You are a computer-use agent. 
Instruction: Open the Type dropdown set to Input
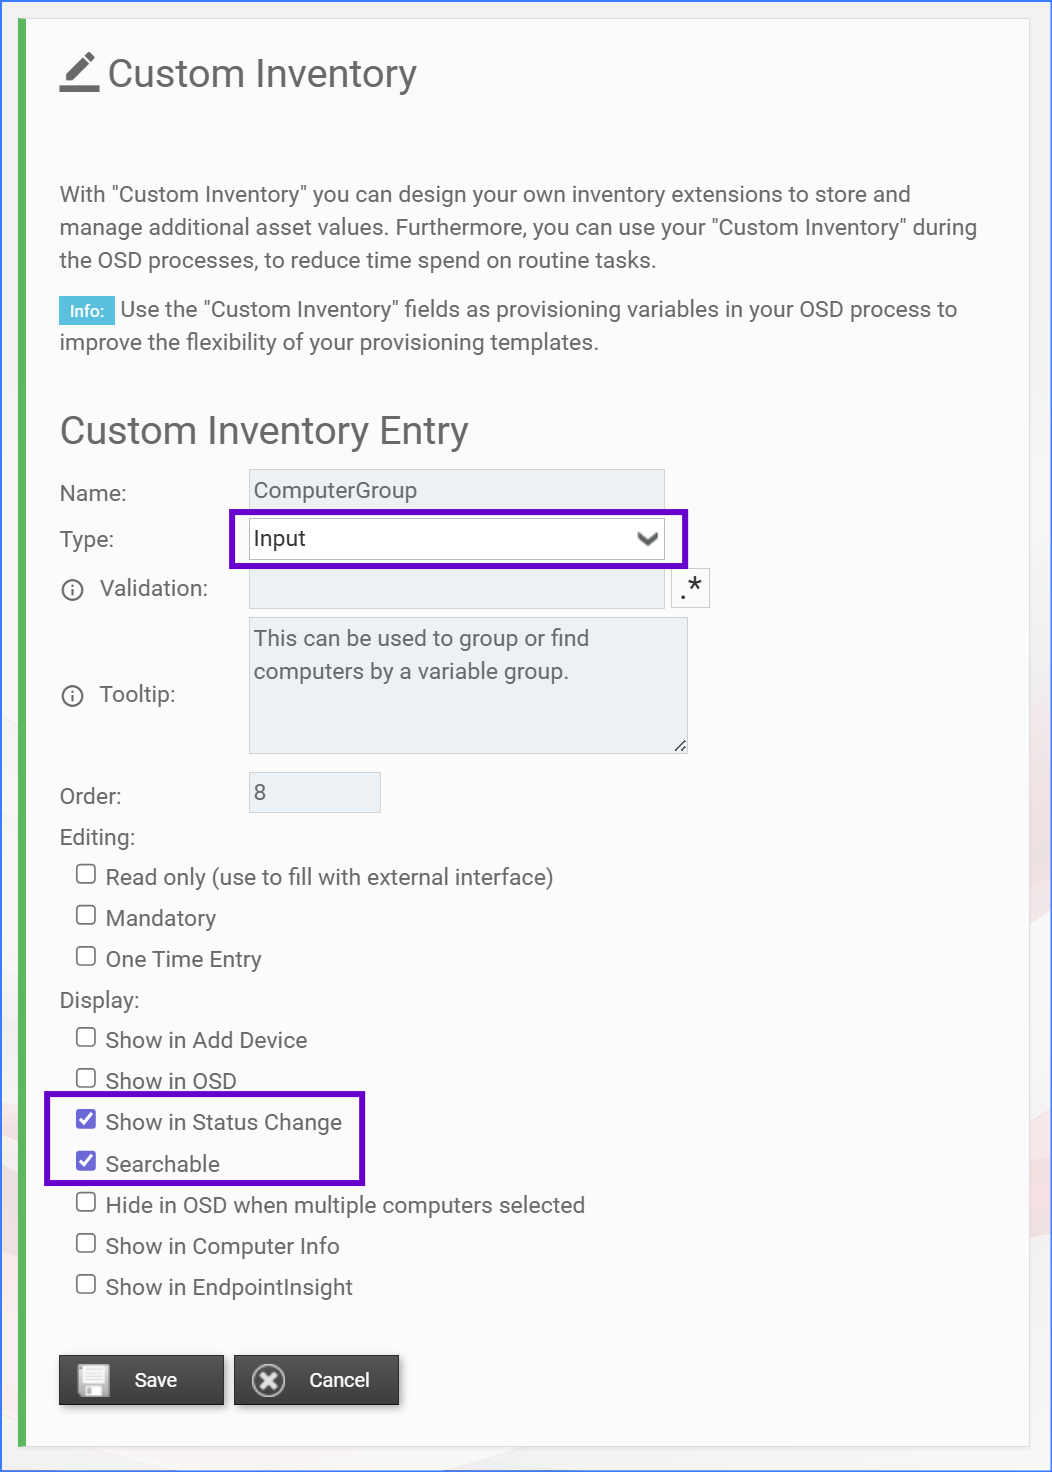(457, 539)
